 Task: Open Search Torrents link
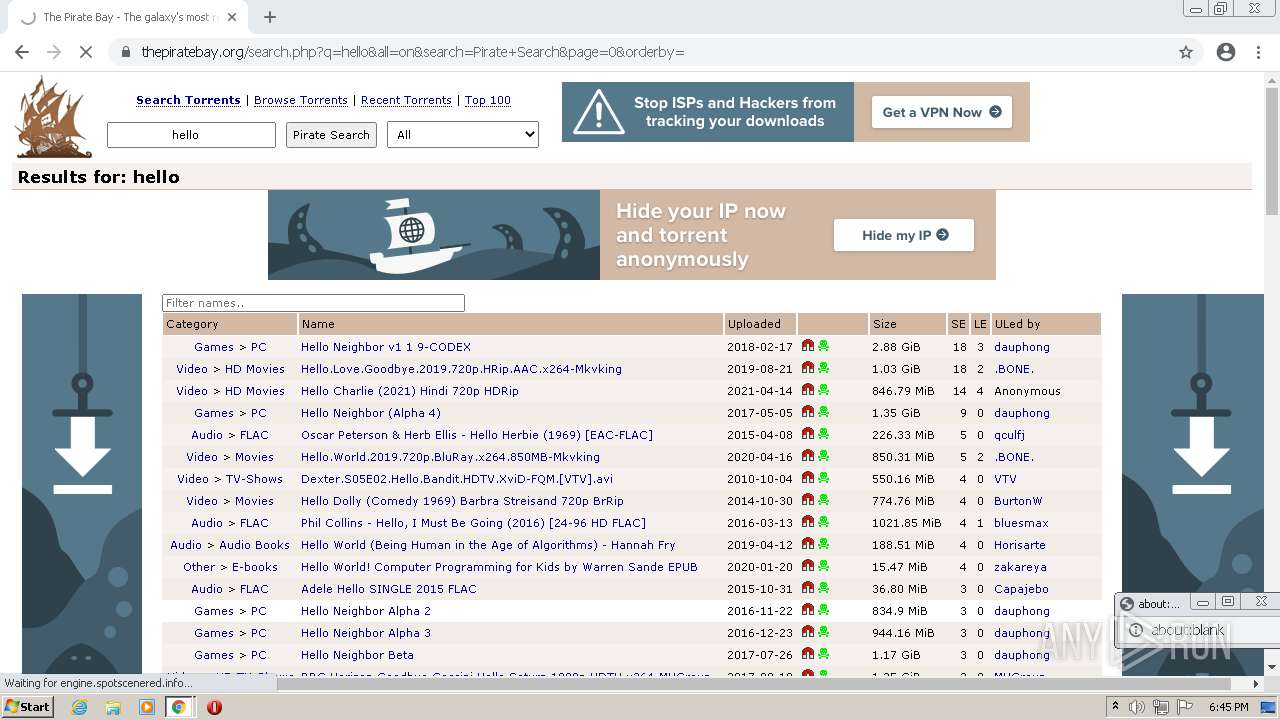coord(188,100)
